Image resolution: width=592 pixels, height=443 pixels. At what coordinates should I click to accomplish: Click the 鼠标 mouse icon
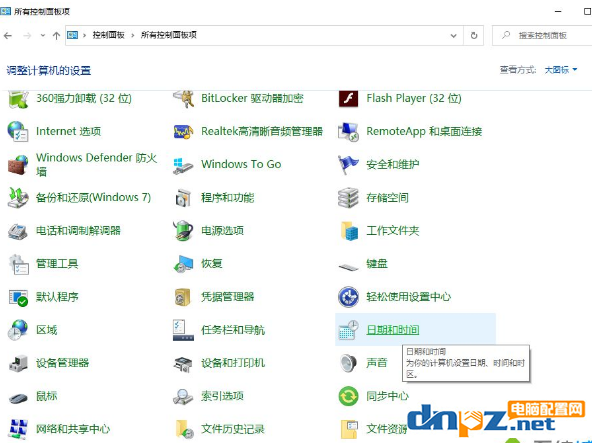(18, 398)
